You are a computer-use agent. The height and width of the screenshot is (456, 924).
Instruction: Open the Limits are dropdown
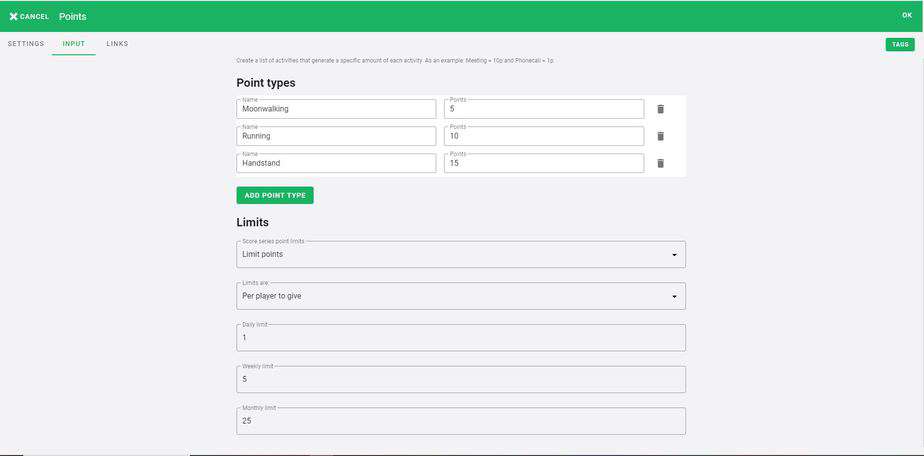coord(461,296)
